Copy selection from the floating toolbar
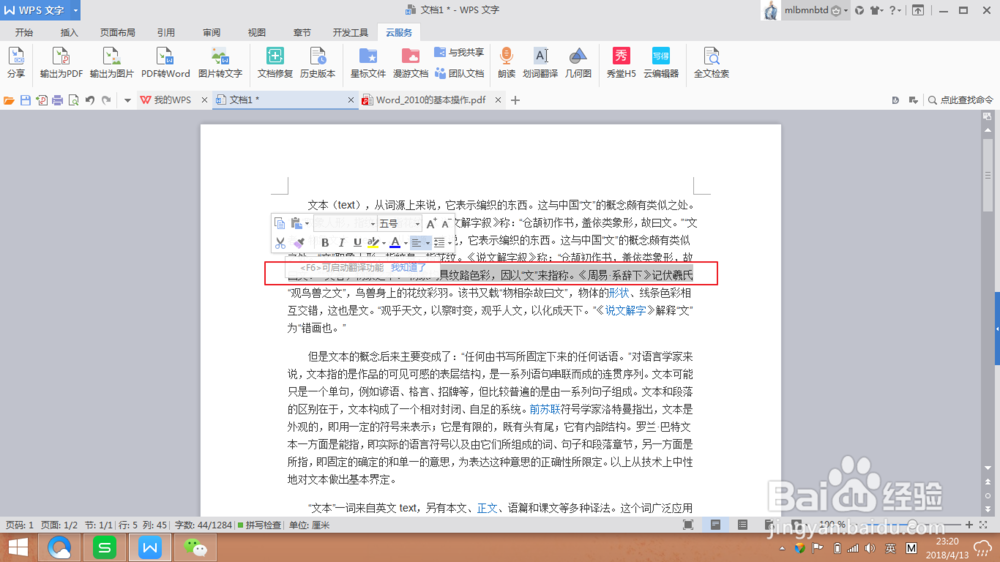This screenshot has height=562, width=1000. point(279,223)
